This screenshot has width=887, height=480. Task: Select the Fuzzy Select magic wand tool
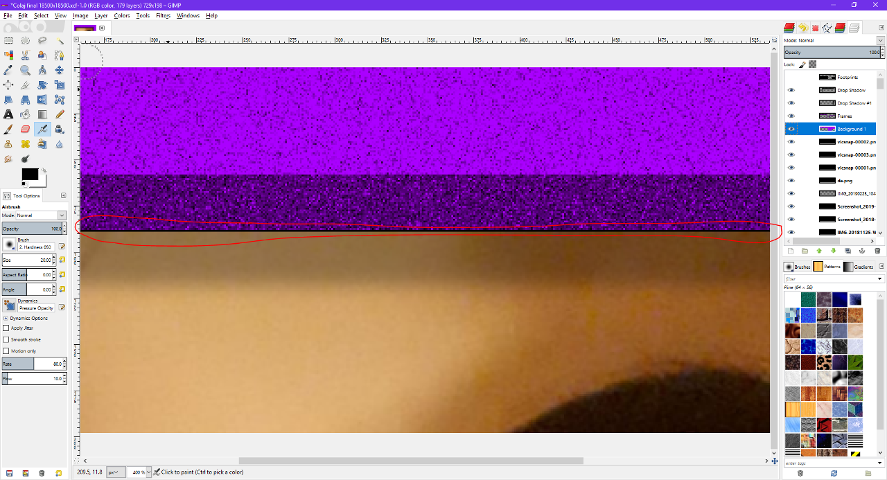[x=59, y=41]
